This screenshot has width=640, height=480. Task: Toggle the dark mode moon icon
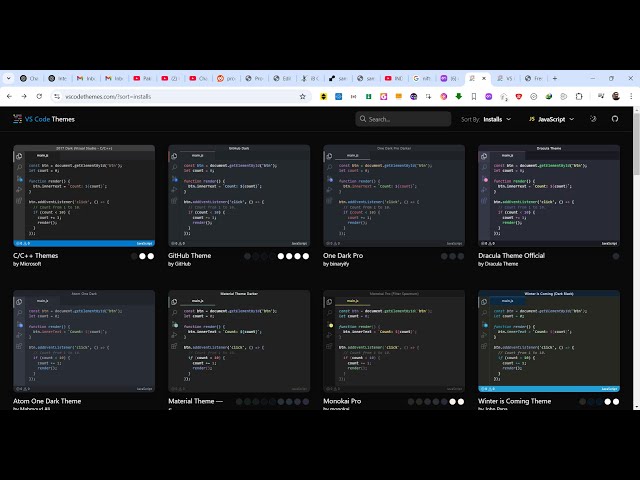coord(593,119)
